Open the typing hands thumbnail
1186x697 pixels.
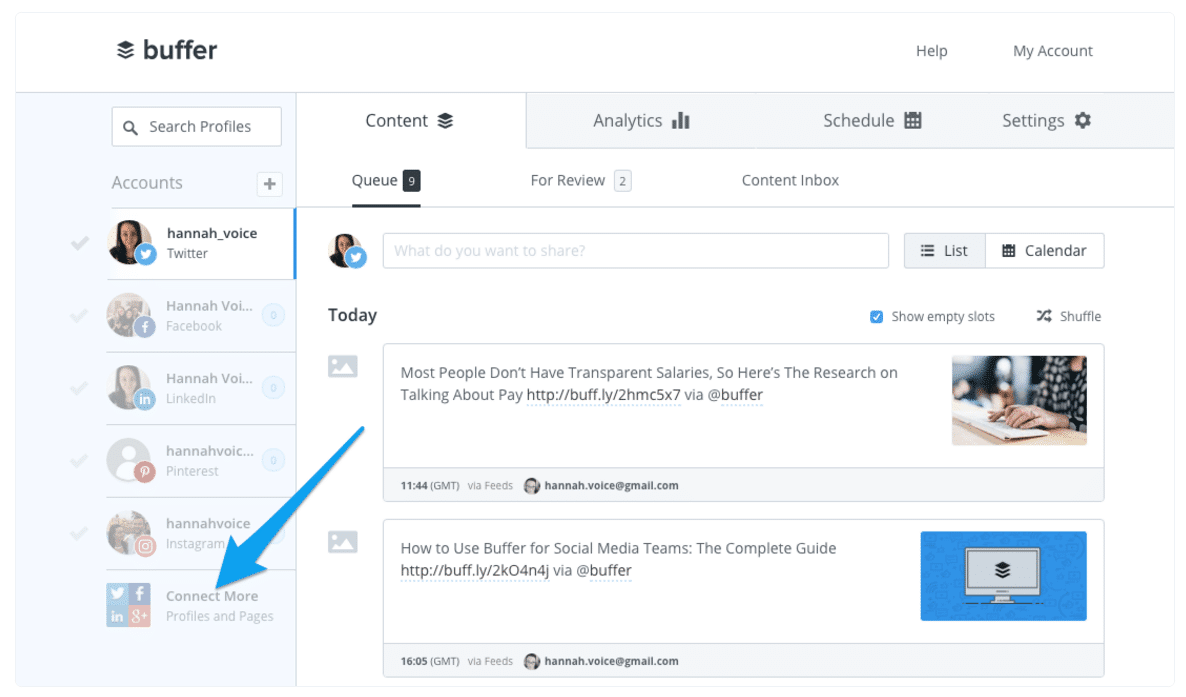point(1019,400)
